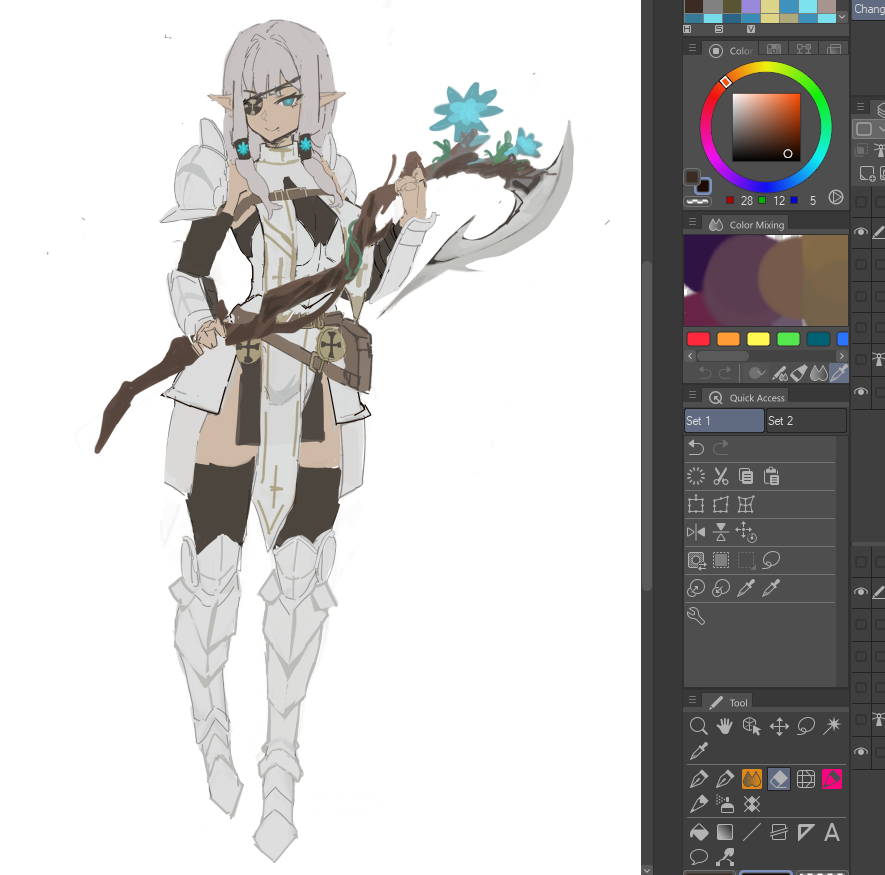Select the Move layer tool
The image size is (885, 875).
(779, 726)
